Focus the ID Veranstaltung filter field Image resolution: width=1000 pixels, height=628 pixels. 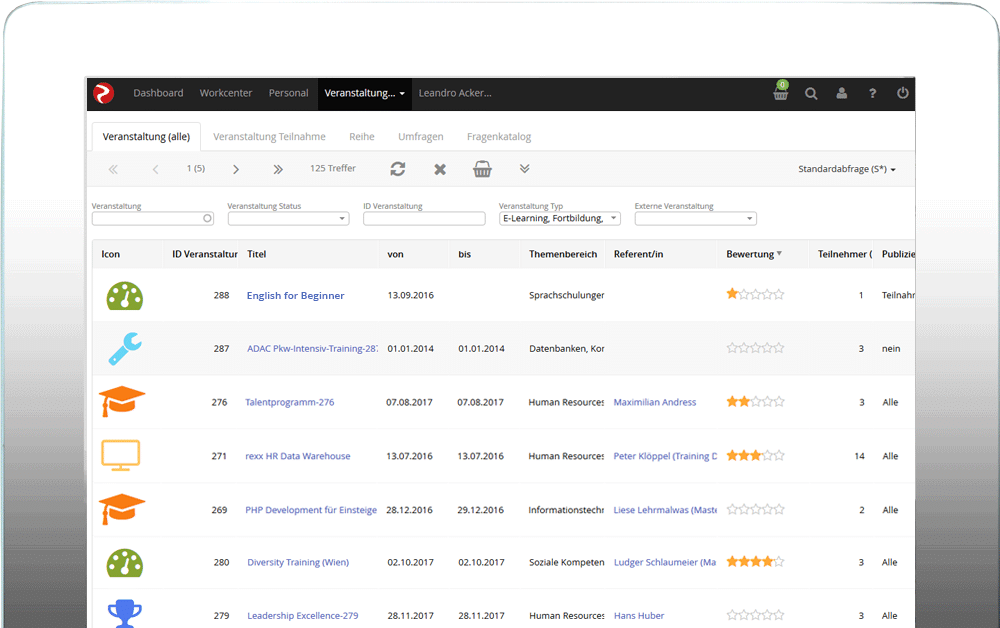424,218
